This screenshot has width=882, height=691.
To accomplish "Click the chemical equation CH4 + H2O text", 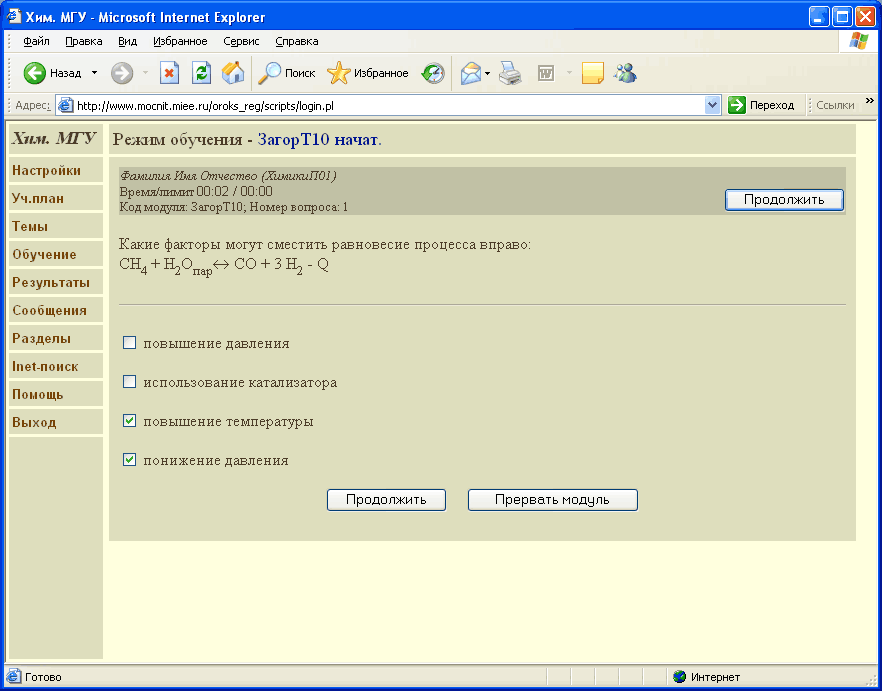I will tap(224, 266).
